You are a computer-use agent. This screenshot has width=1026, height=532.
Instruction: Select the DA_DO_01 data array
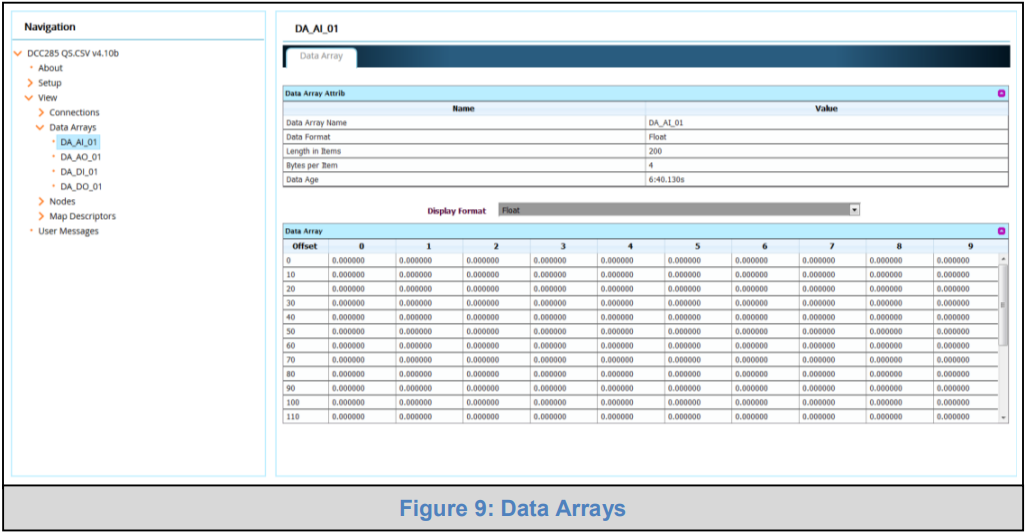(81, 186)
